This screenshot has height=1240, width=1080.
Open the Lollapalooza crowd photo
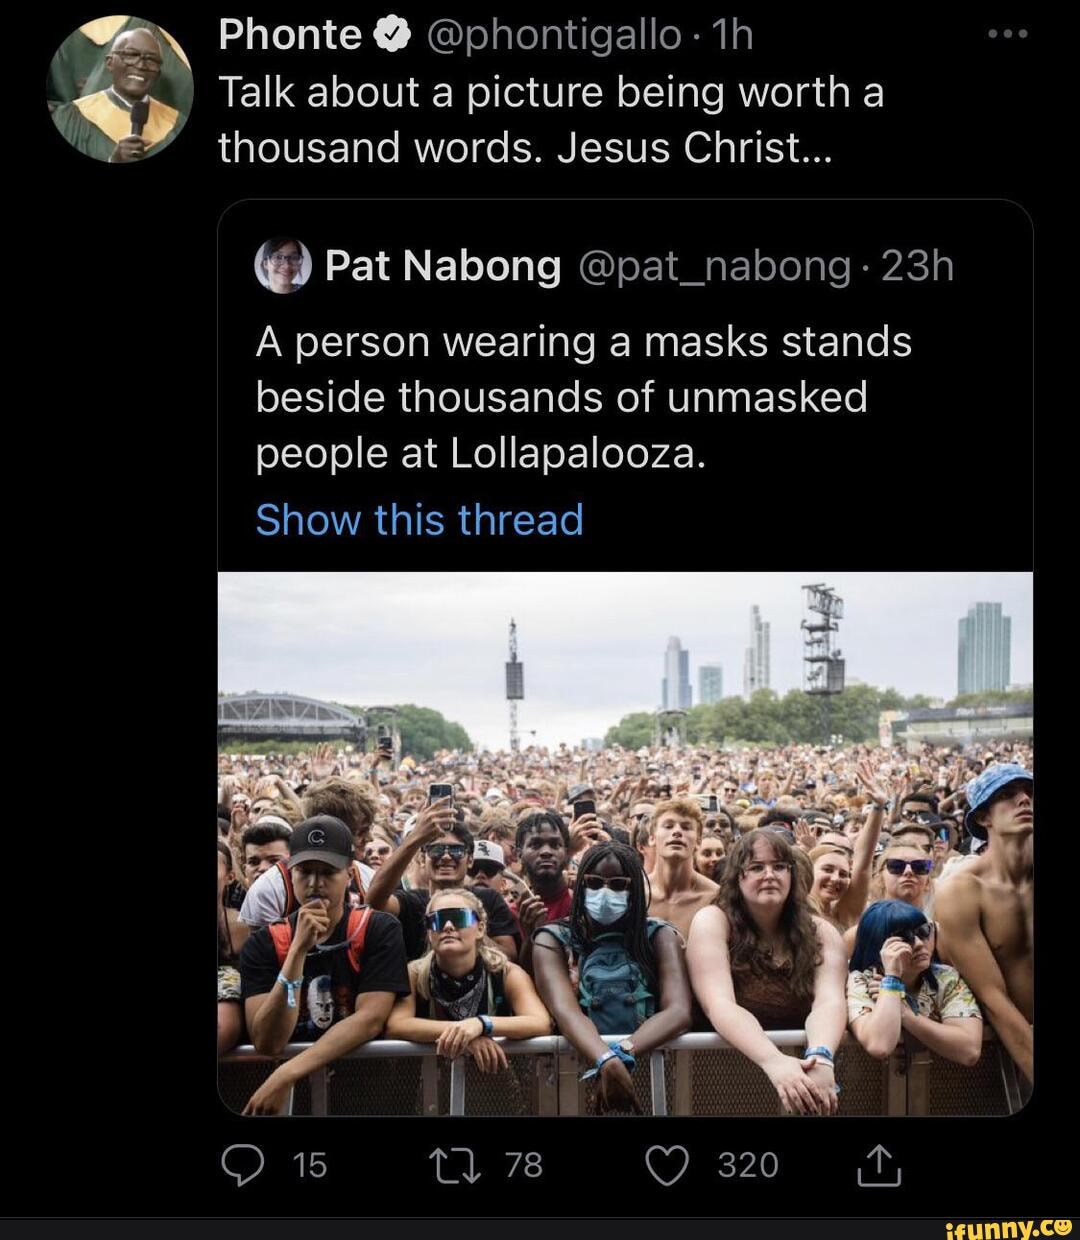pos(625,843)
